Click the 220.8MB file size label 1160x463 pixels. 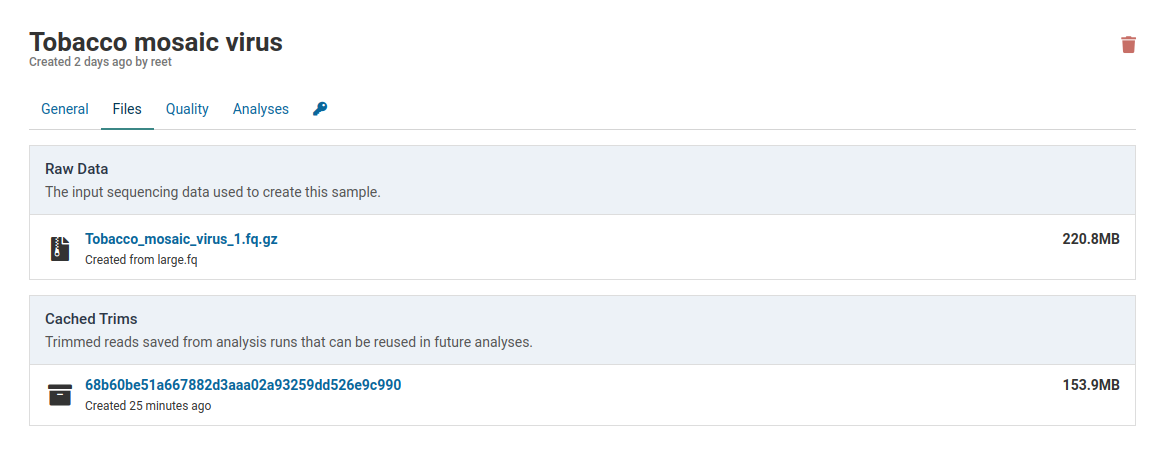point(1090,239)
